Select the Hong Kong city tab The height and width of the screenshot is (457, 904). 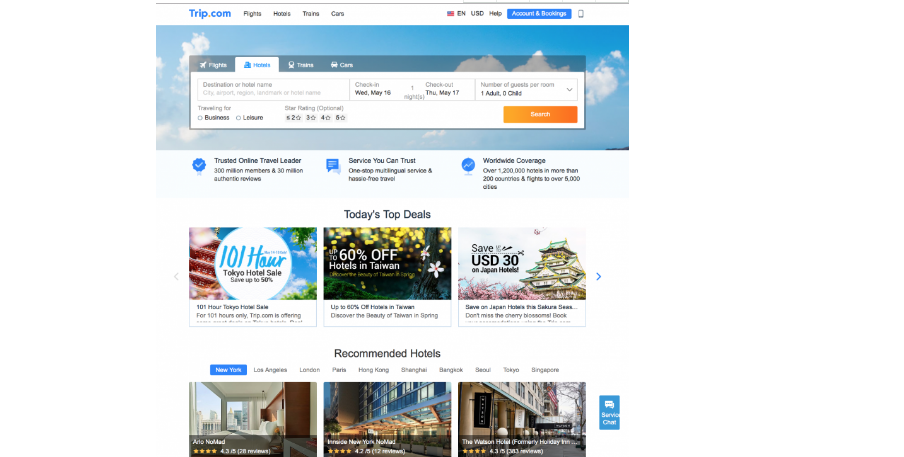pos(374,370)
